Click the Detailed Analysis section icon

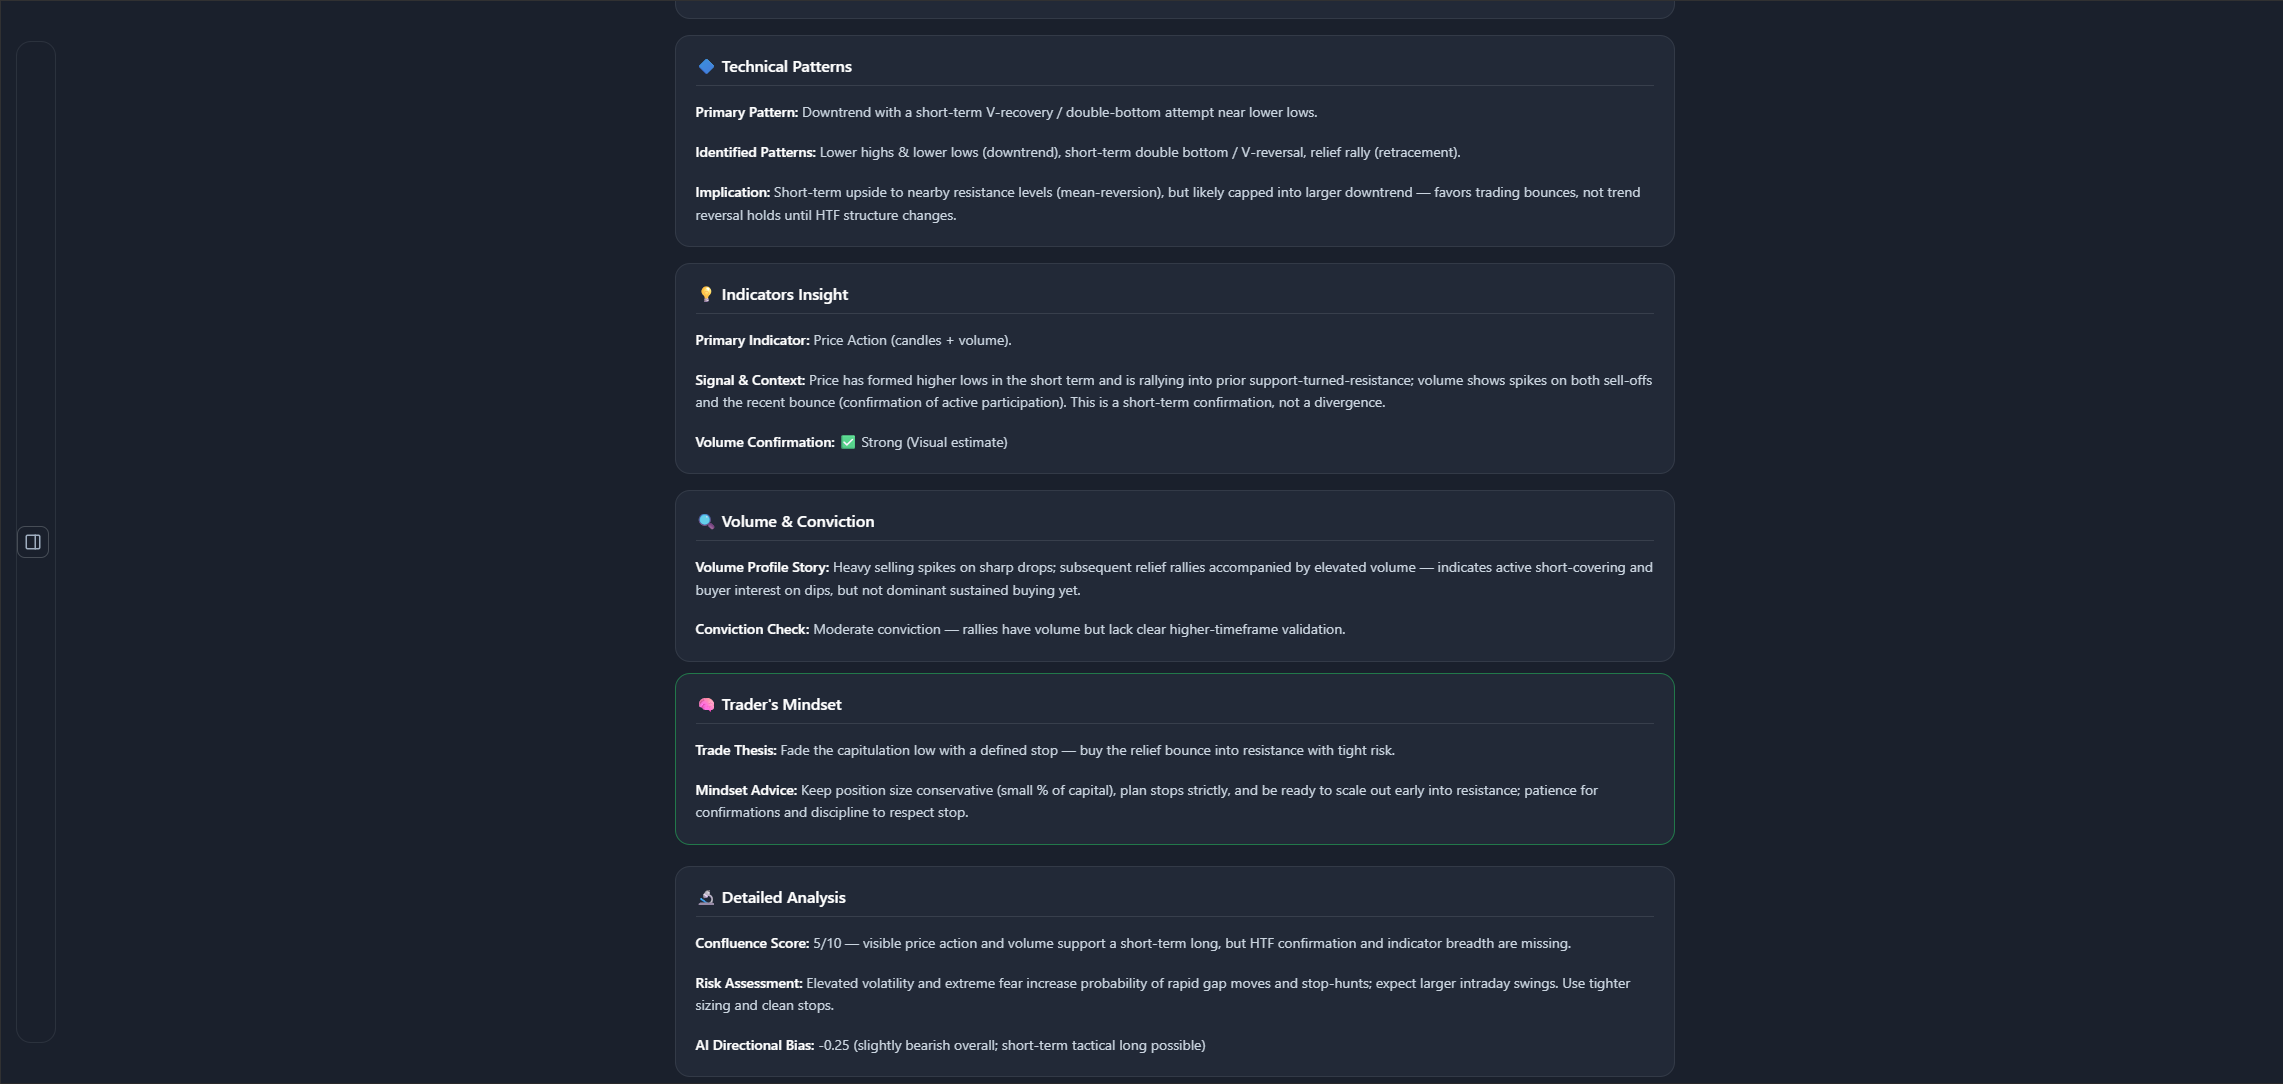706,897
